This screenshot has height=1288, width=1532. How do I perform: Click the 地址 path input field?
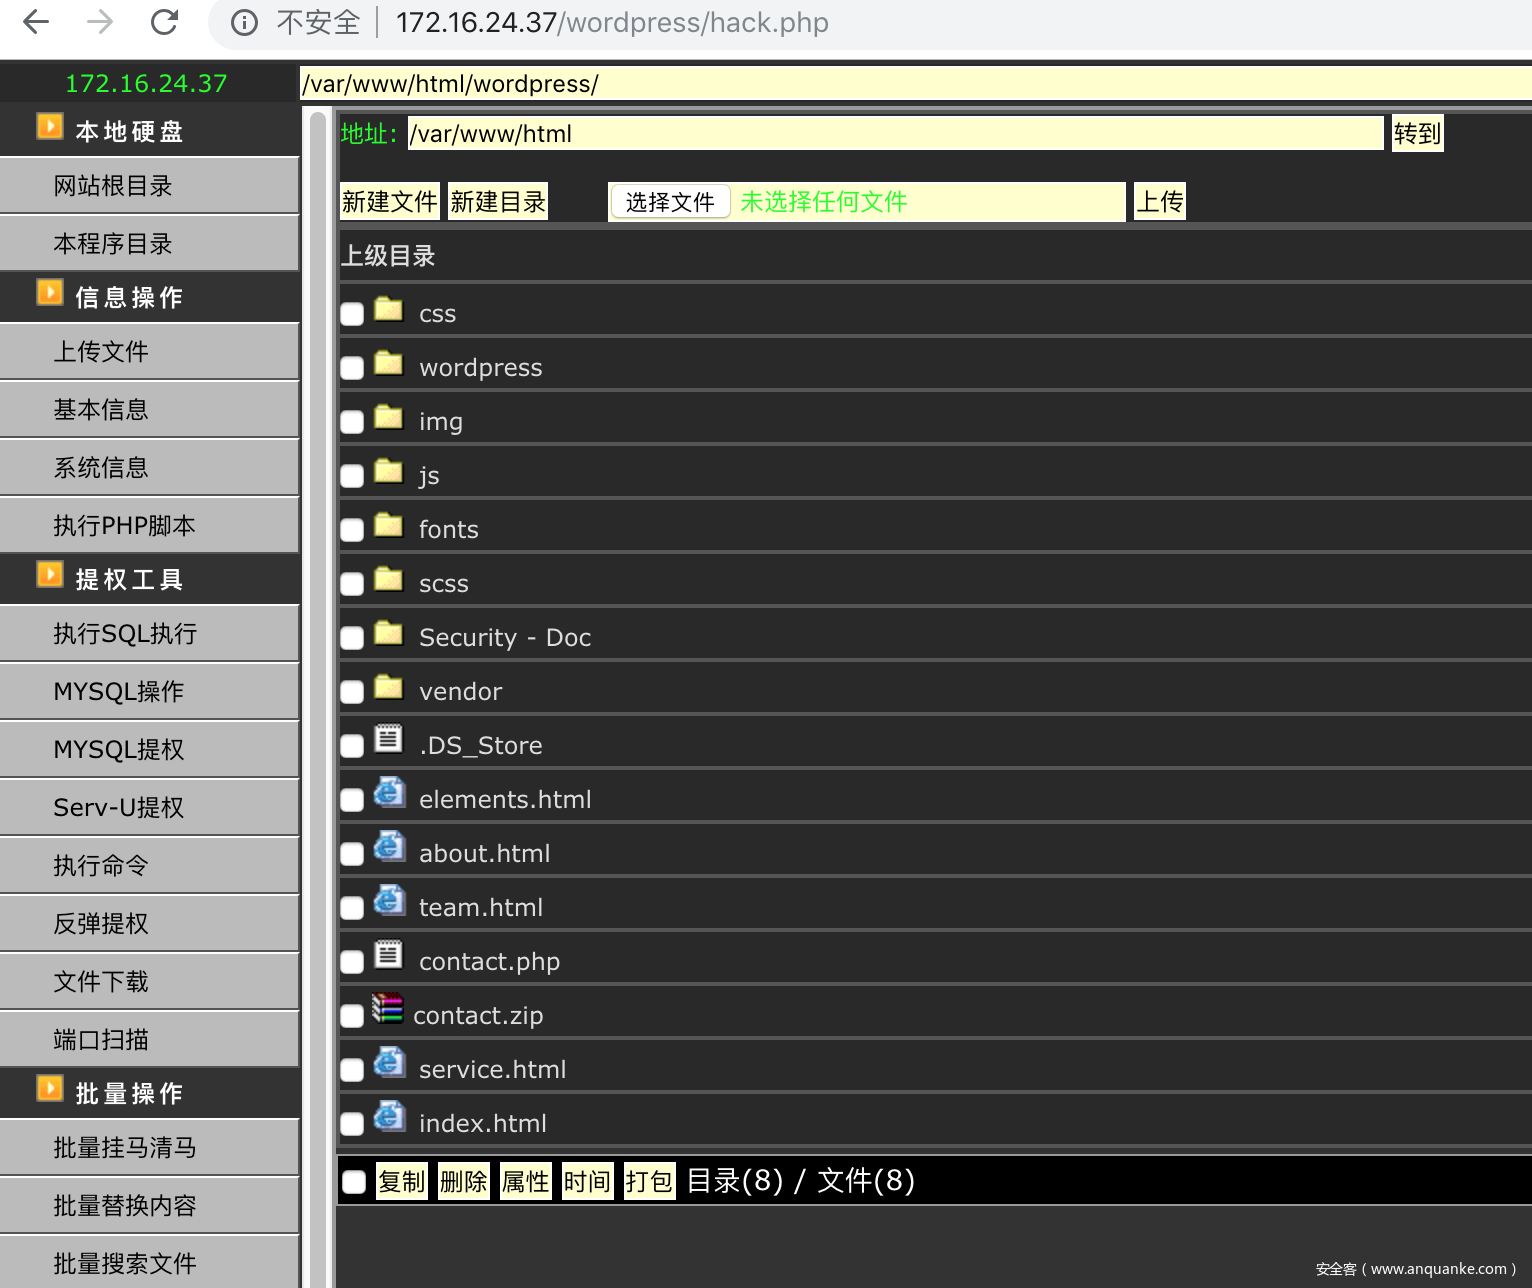(895, 134)
